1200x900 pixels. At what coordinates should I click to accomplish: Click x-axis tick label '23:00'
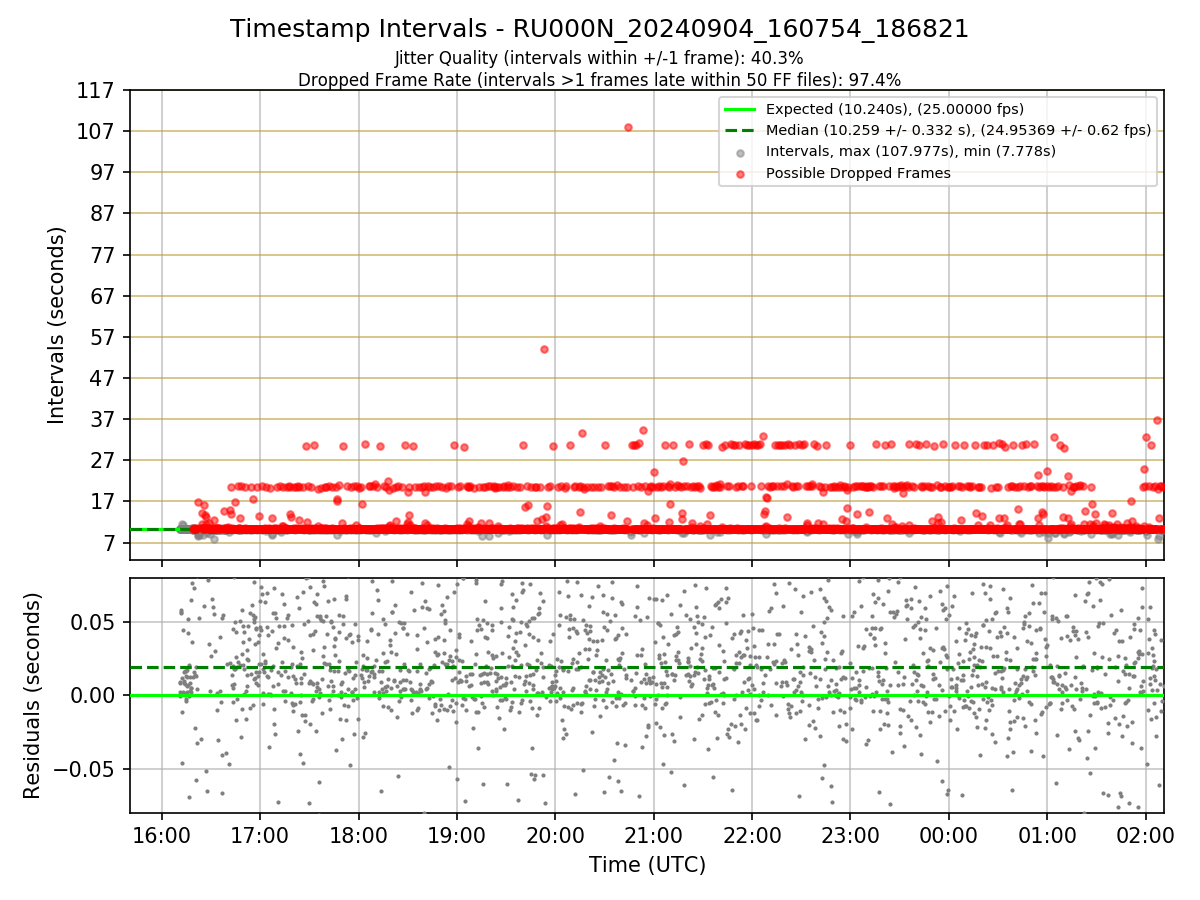pyautogui.click(x=850, y=834)
